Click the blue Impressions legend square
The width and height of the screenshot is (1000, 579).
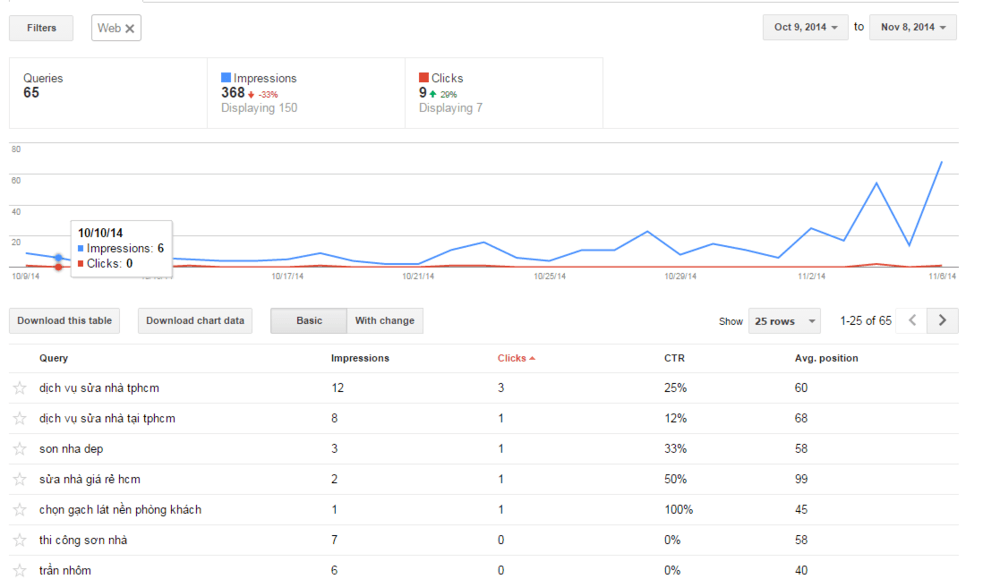tap(226, 77)
